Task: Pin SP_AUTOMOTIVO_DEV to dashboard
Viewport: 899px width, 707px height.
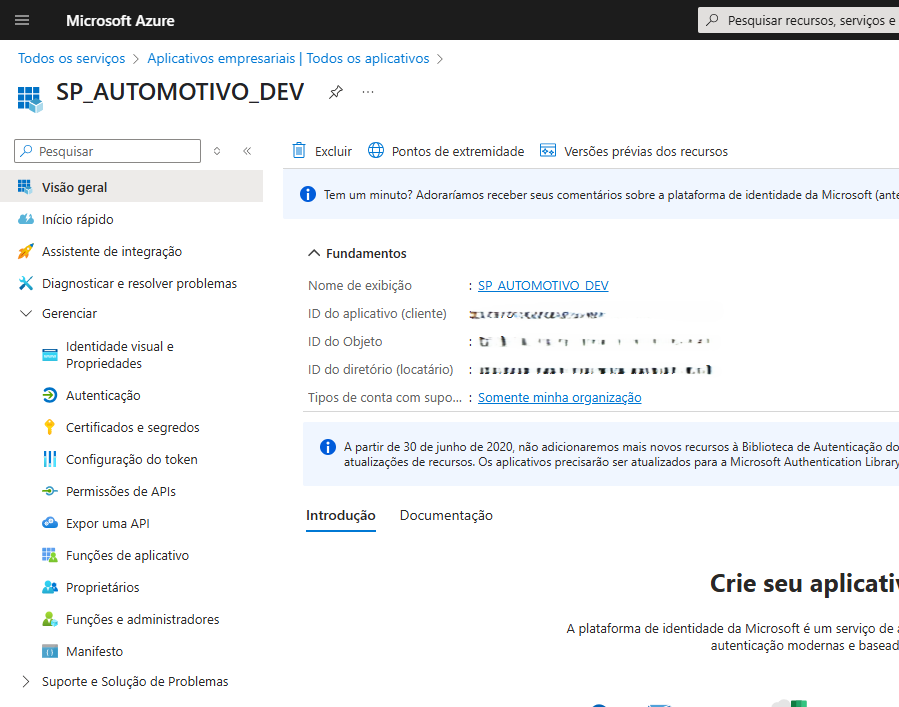Action: pyautogui.click(x=335, y=92)
